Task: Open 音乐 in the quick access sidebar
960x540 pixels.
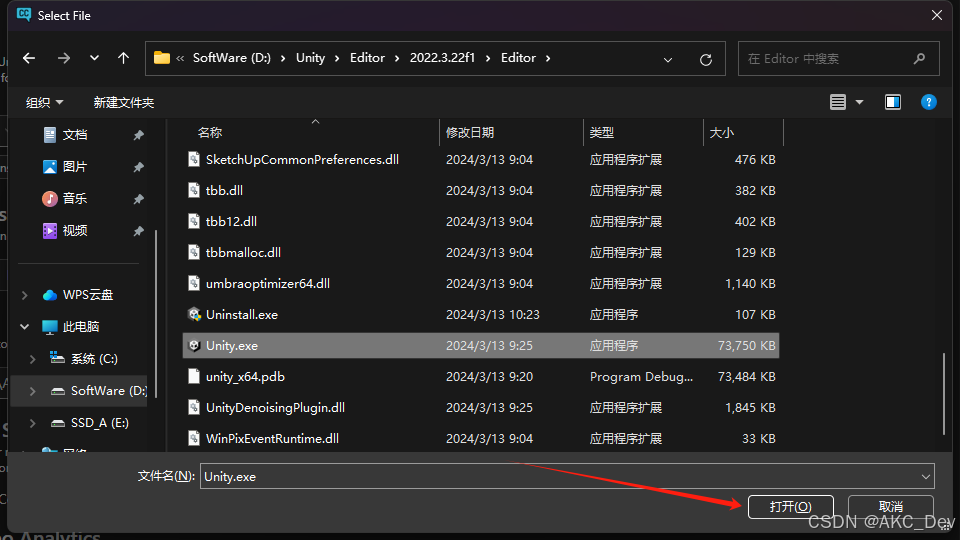Action: (x=75, y=198)
